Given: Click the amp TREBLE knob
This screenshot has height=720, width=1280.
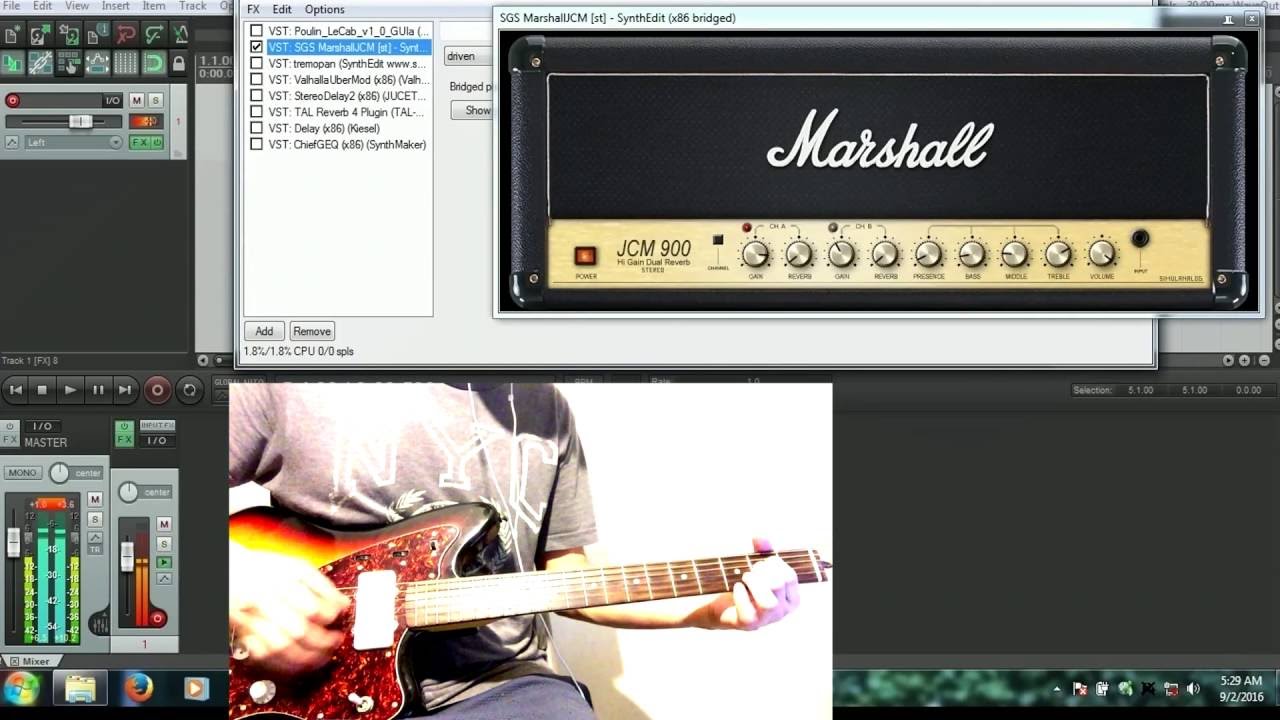Looking at the screenshot, I should pyautogui.click(x=1058, y=254).
